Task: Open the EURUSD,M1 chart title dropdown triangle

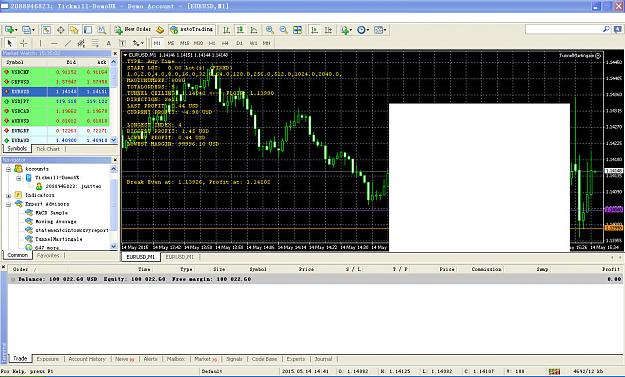Action: [x=125, y=55]
